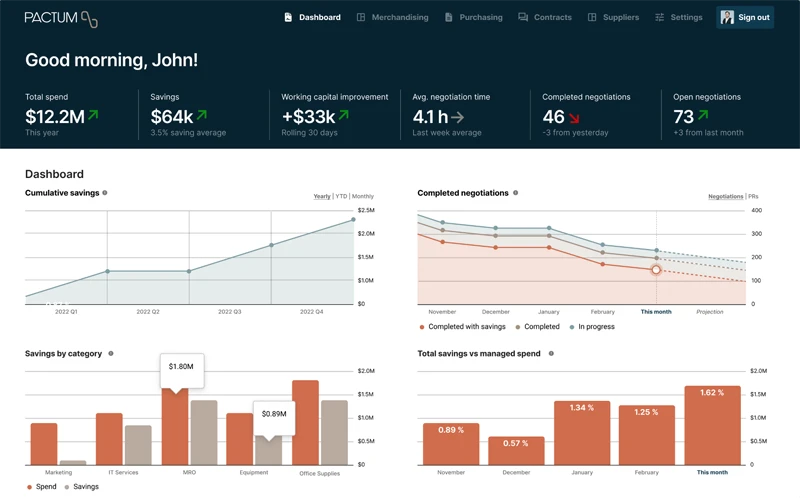Open the Contracts menu item

(552, 17)
